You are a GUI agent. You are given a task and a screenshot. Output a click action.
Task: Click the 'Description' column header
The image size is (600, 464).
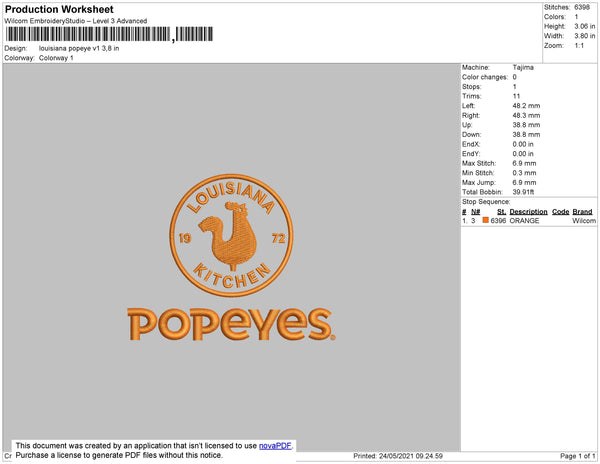point(528,212)
